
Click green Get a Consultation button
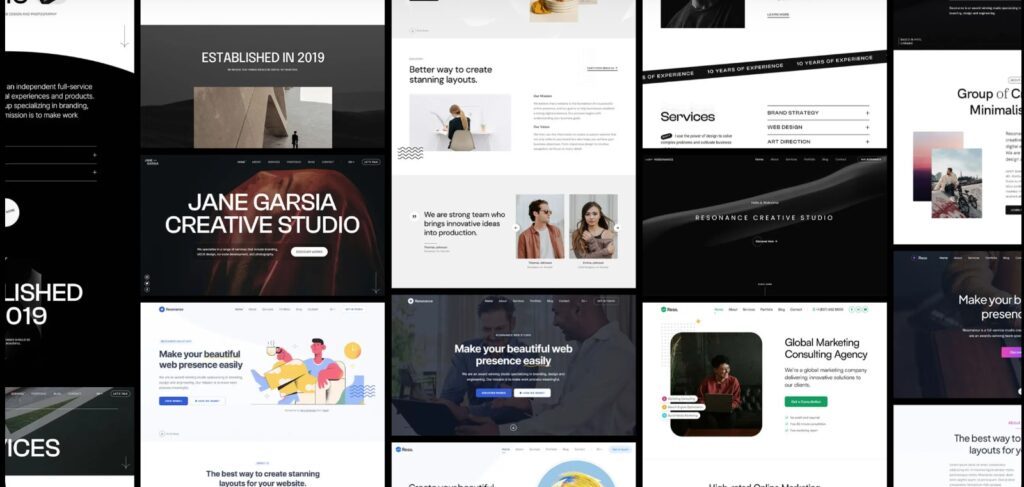click(x=806, y=401)
